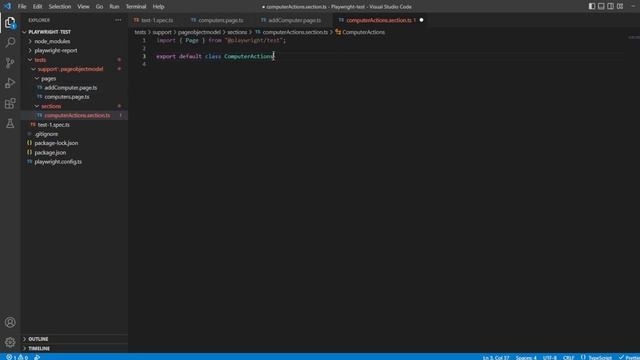Open the Run menu

pos(114,7)
